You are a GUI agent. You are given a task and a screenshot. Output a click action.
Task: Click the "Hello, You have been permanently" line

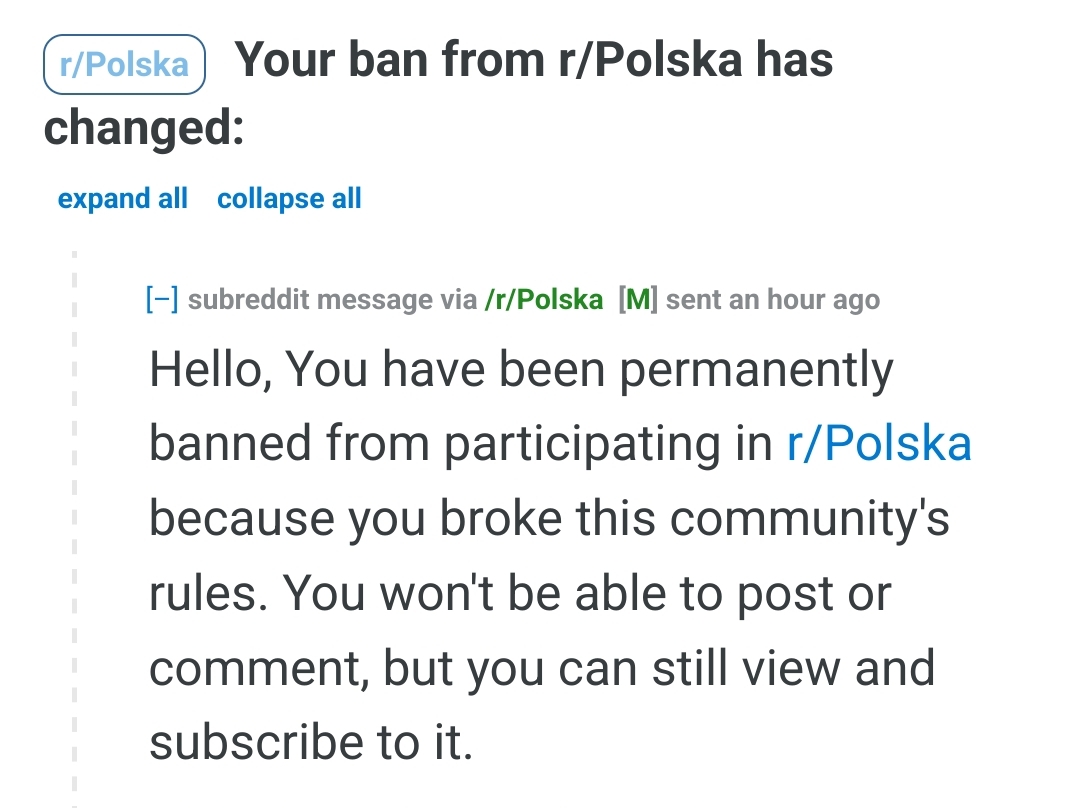(521, 371)
